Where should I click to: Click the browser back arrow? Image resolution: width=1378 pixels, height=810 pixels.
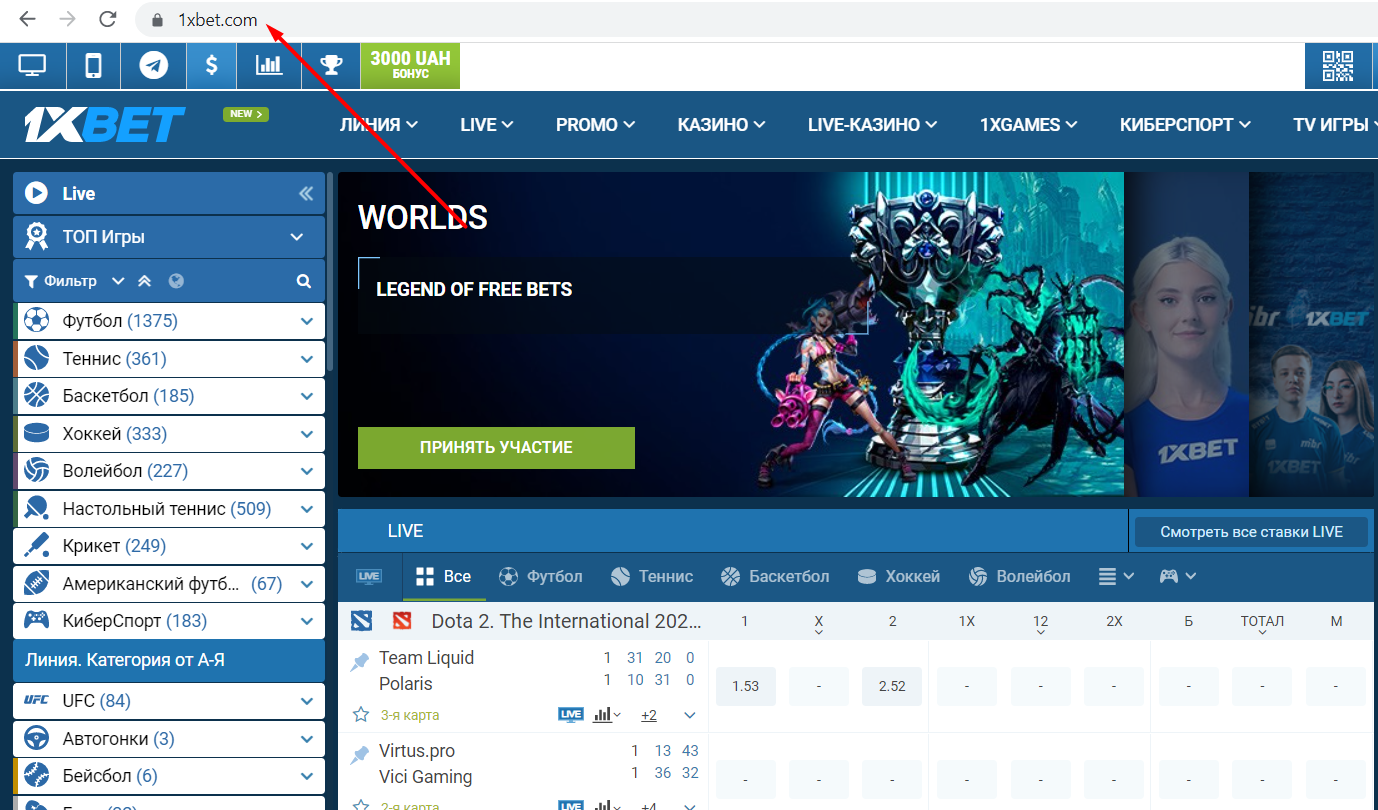[x=28, y=19]
